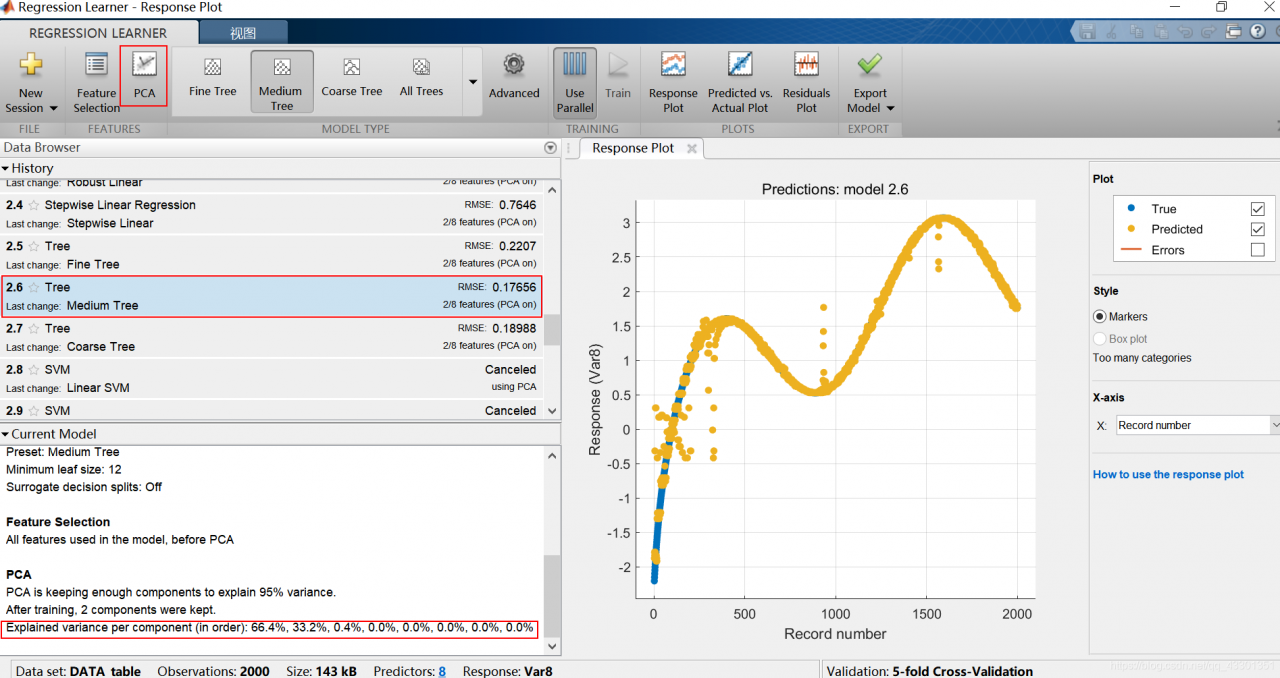Viewport: 1280px width, 678px height.
Task: Open the Predicted vs. Actual Plot
Action: click(x=740, y=82)
